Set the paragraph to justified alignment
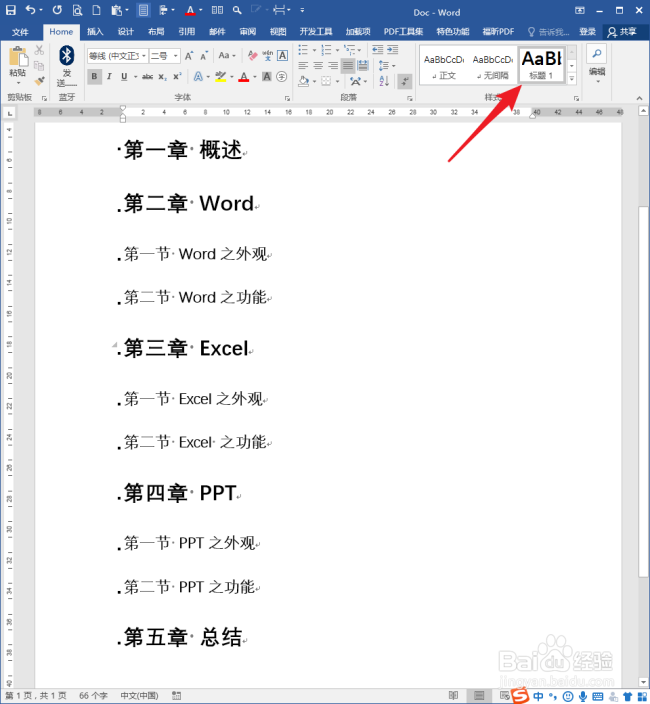Viewport: 650px width, 704px height. point(348,66)
